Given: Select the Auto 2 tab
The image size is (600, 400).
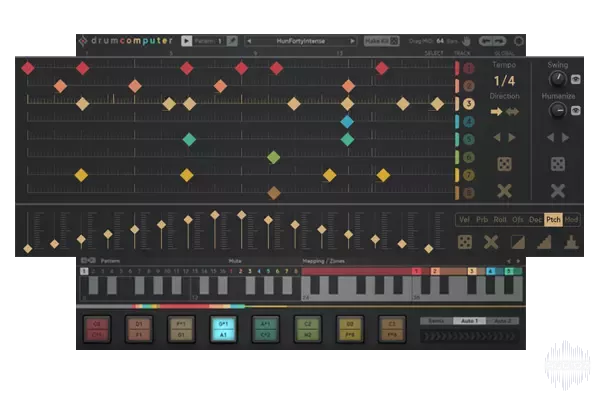Looking at the screenshot, I should [x=502, y=321].
